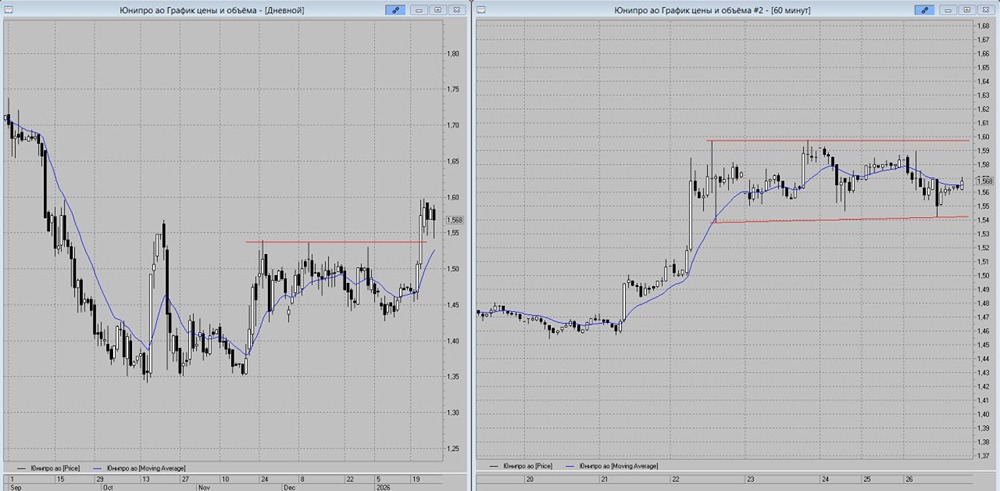1000x491 pixels.
Task: Click date 25 on 60-minute time axis
Action: point(867,478)
